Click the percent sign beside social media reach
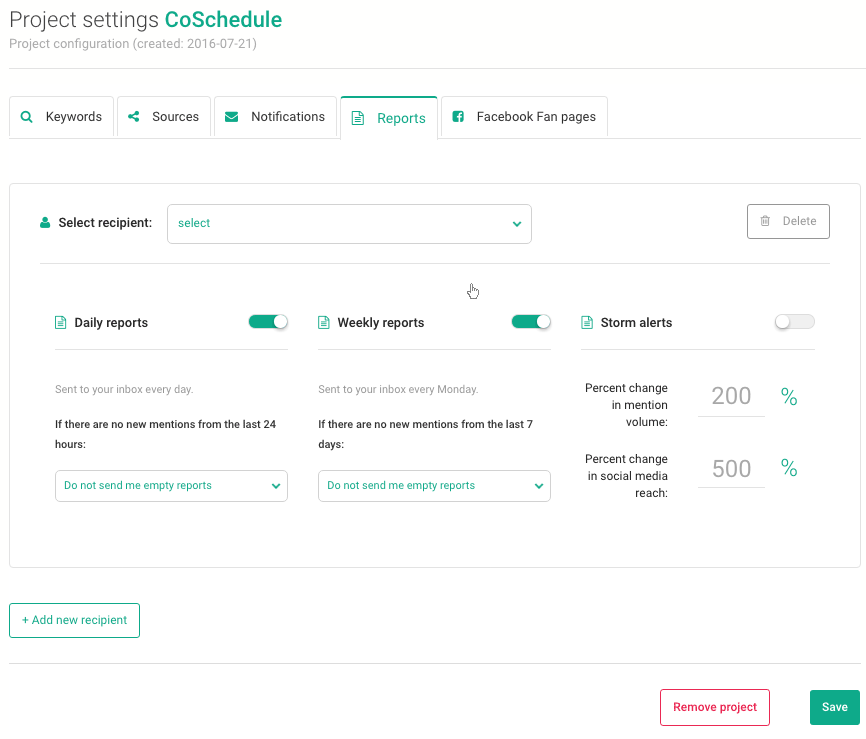Image resolution: width=866 pixels, height=739 pixels. (789, 468)
